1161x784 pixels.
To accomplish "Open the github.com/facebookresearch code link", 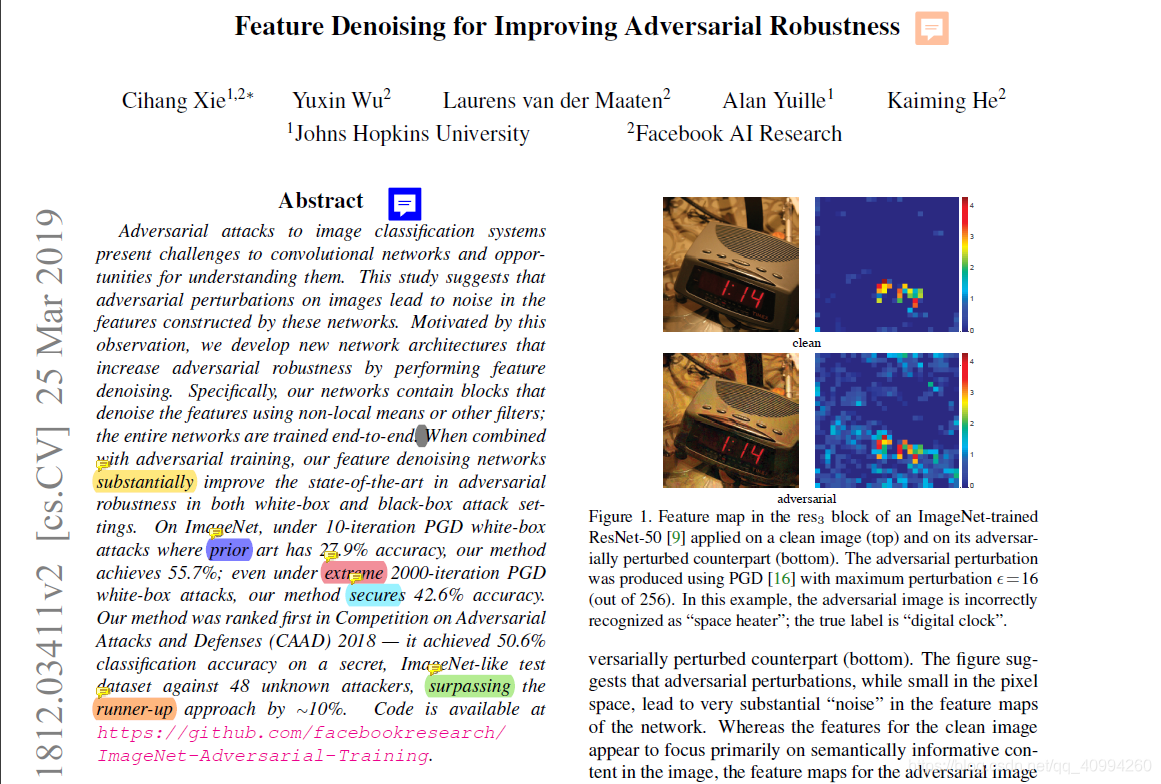I will [301, 744].
